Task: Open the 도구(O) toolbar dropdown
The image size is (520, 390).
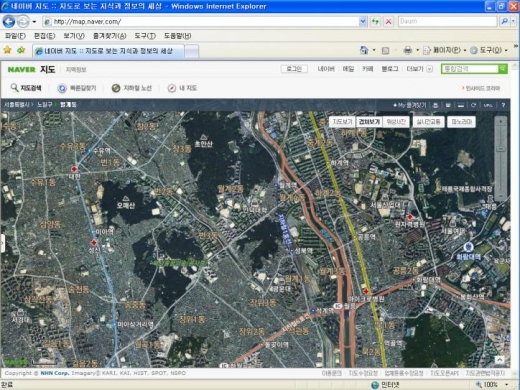Action: pos(489,50)
